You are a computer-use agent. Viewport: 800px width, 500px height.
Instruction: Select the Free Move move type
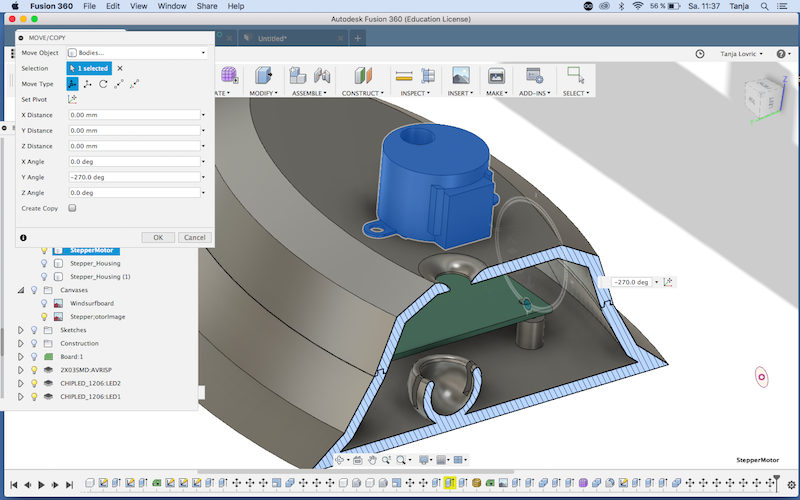(x=72, y=84)
